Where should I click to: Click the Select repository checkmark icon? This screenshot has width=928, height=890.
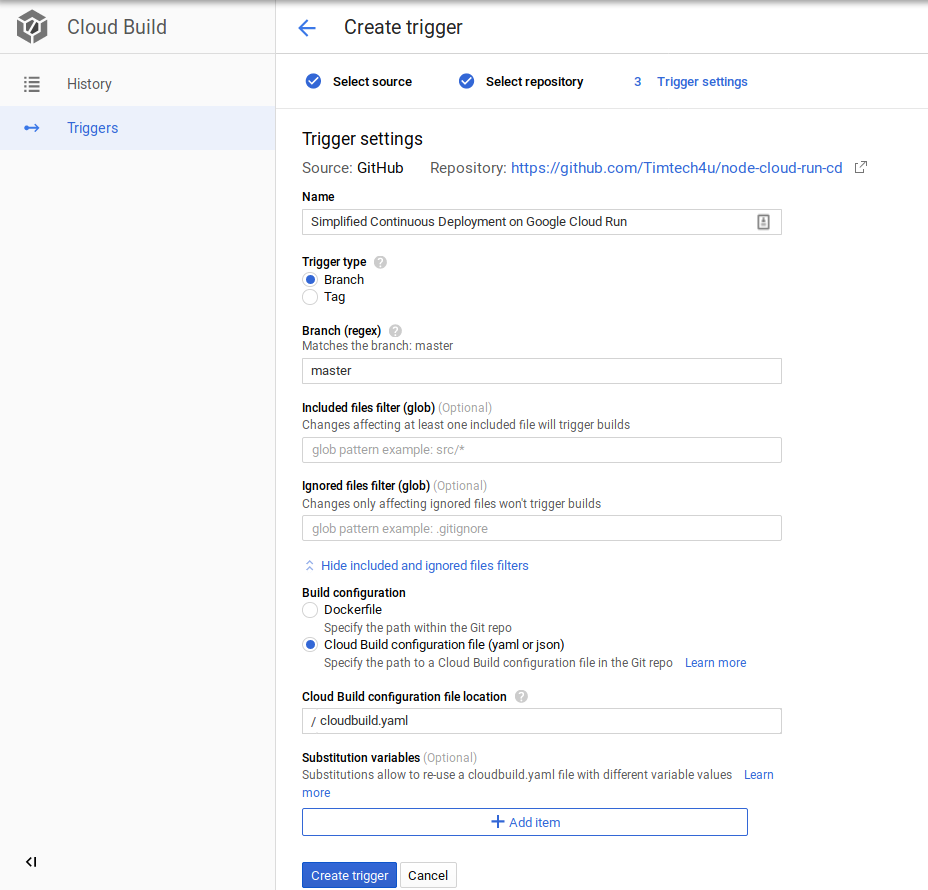tap(466, 81)
